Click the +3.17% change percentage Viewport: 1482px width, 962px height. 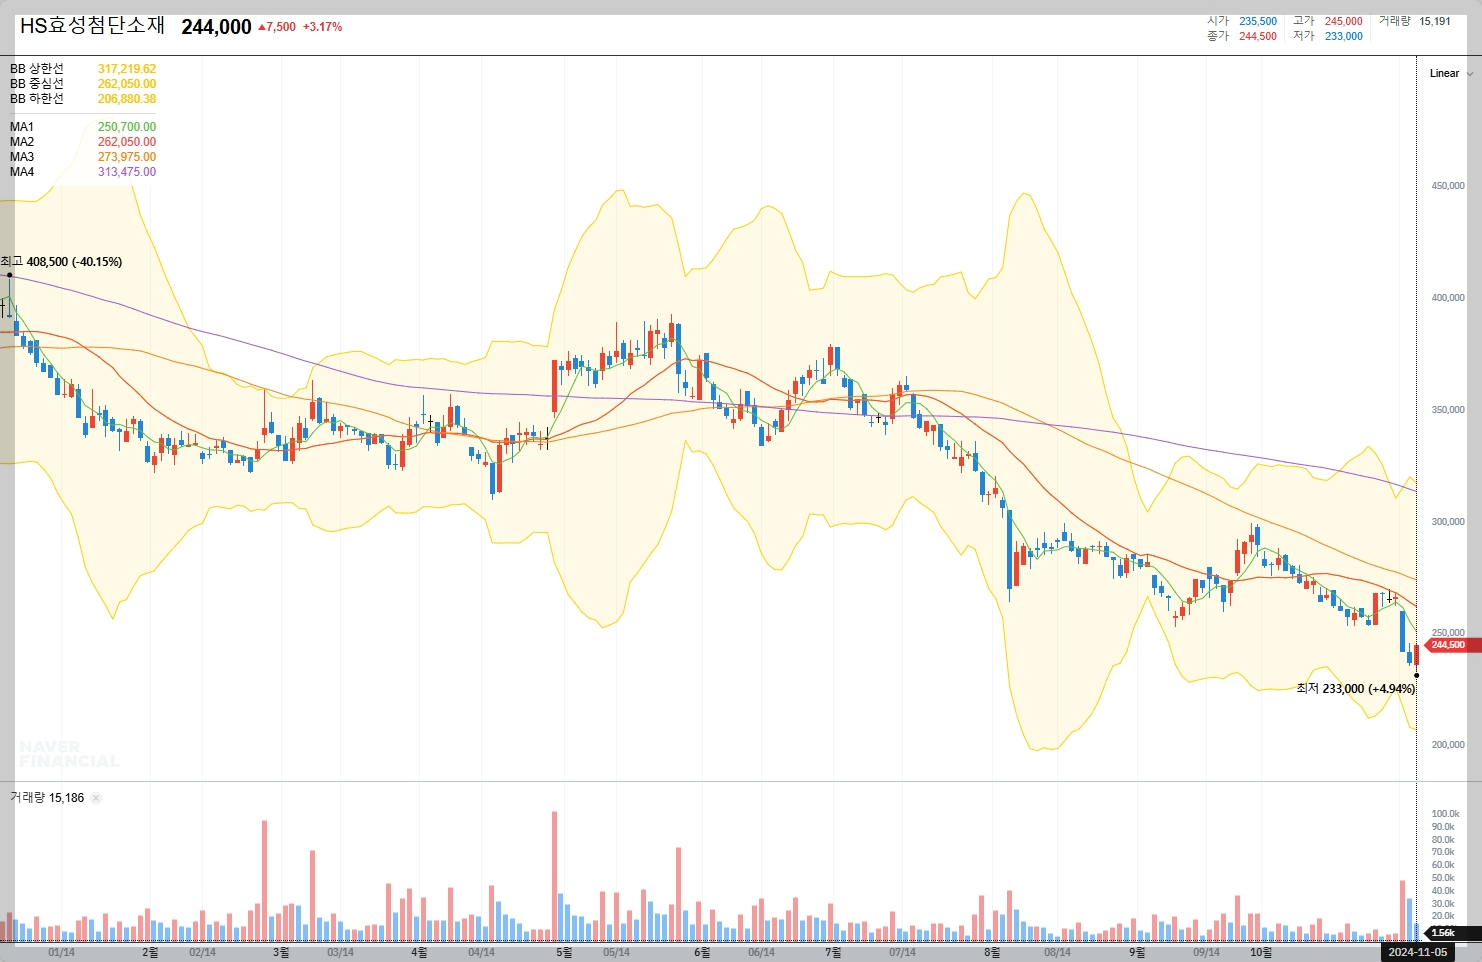point(322,27)
